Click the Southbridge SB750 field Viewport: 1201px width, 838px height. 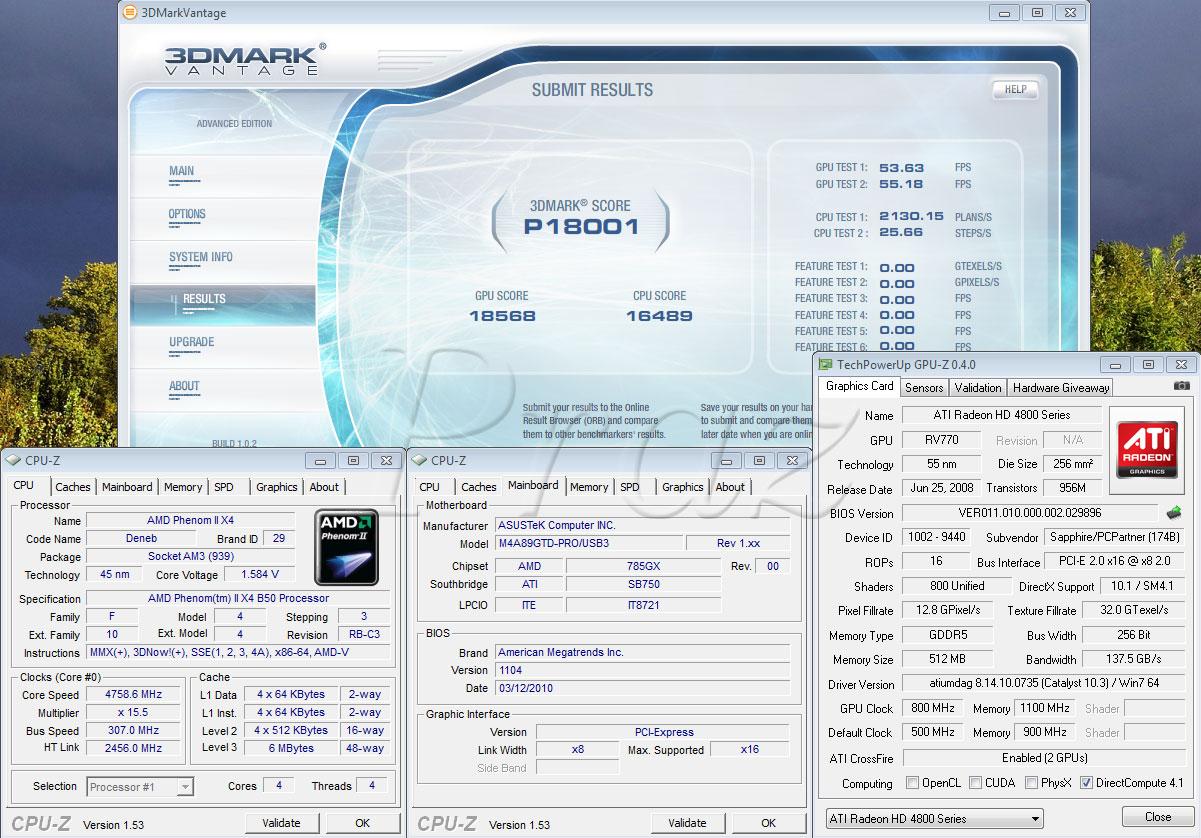tap(643, 584)
